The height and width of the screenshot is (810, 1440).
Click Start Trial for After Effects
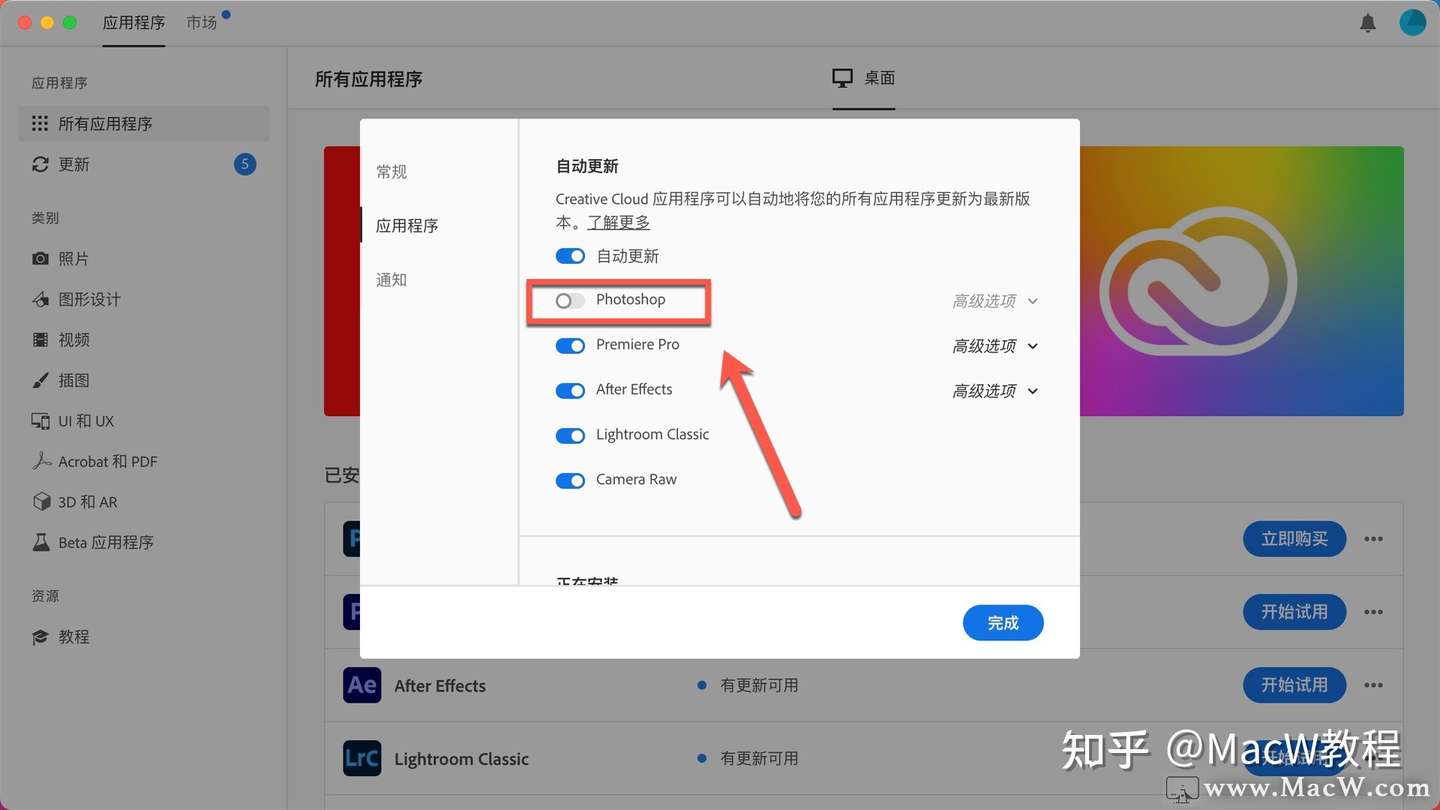click(x=1294, y=685)
